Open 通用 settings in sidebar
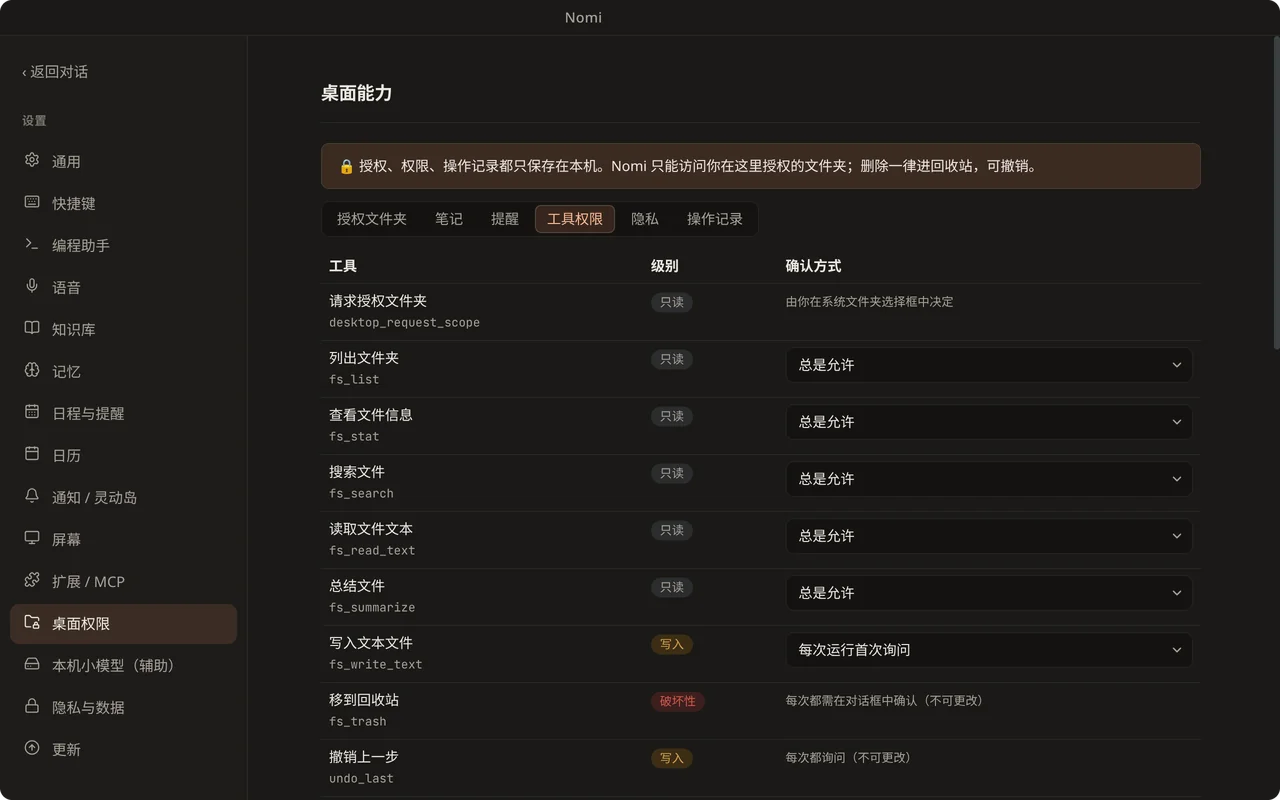The width and height of the screenshot is (1280, 800). tap(123, 161)
